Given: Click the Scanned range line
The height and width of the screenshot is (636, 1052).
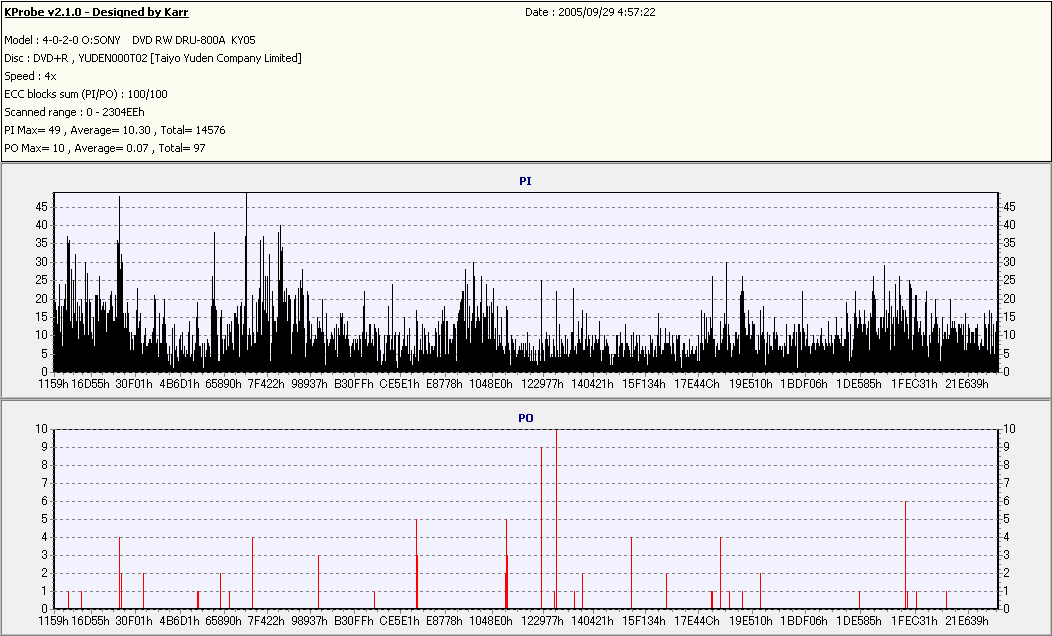Looking at the screenshot, I should [x=74, y=112].
